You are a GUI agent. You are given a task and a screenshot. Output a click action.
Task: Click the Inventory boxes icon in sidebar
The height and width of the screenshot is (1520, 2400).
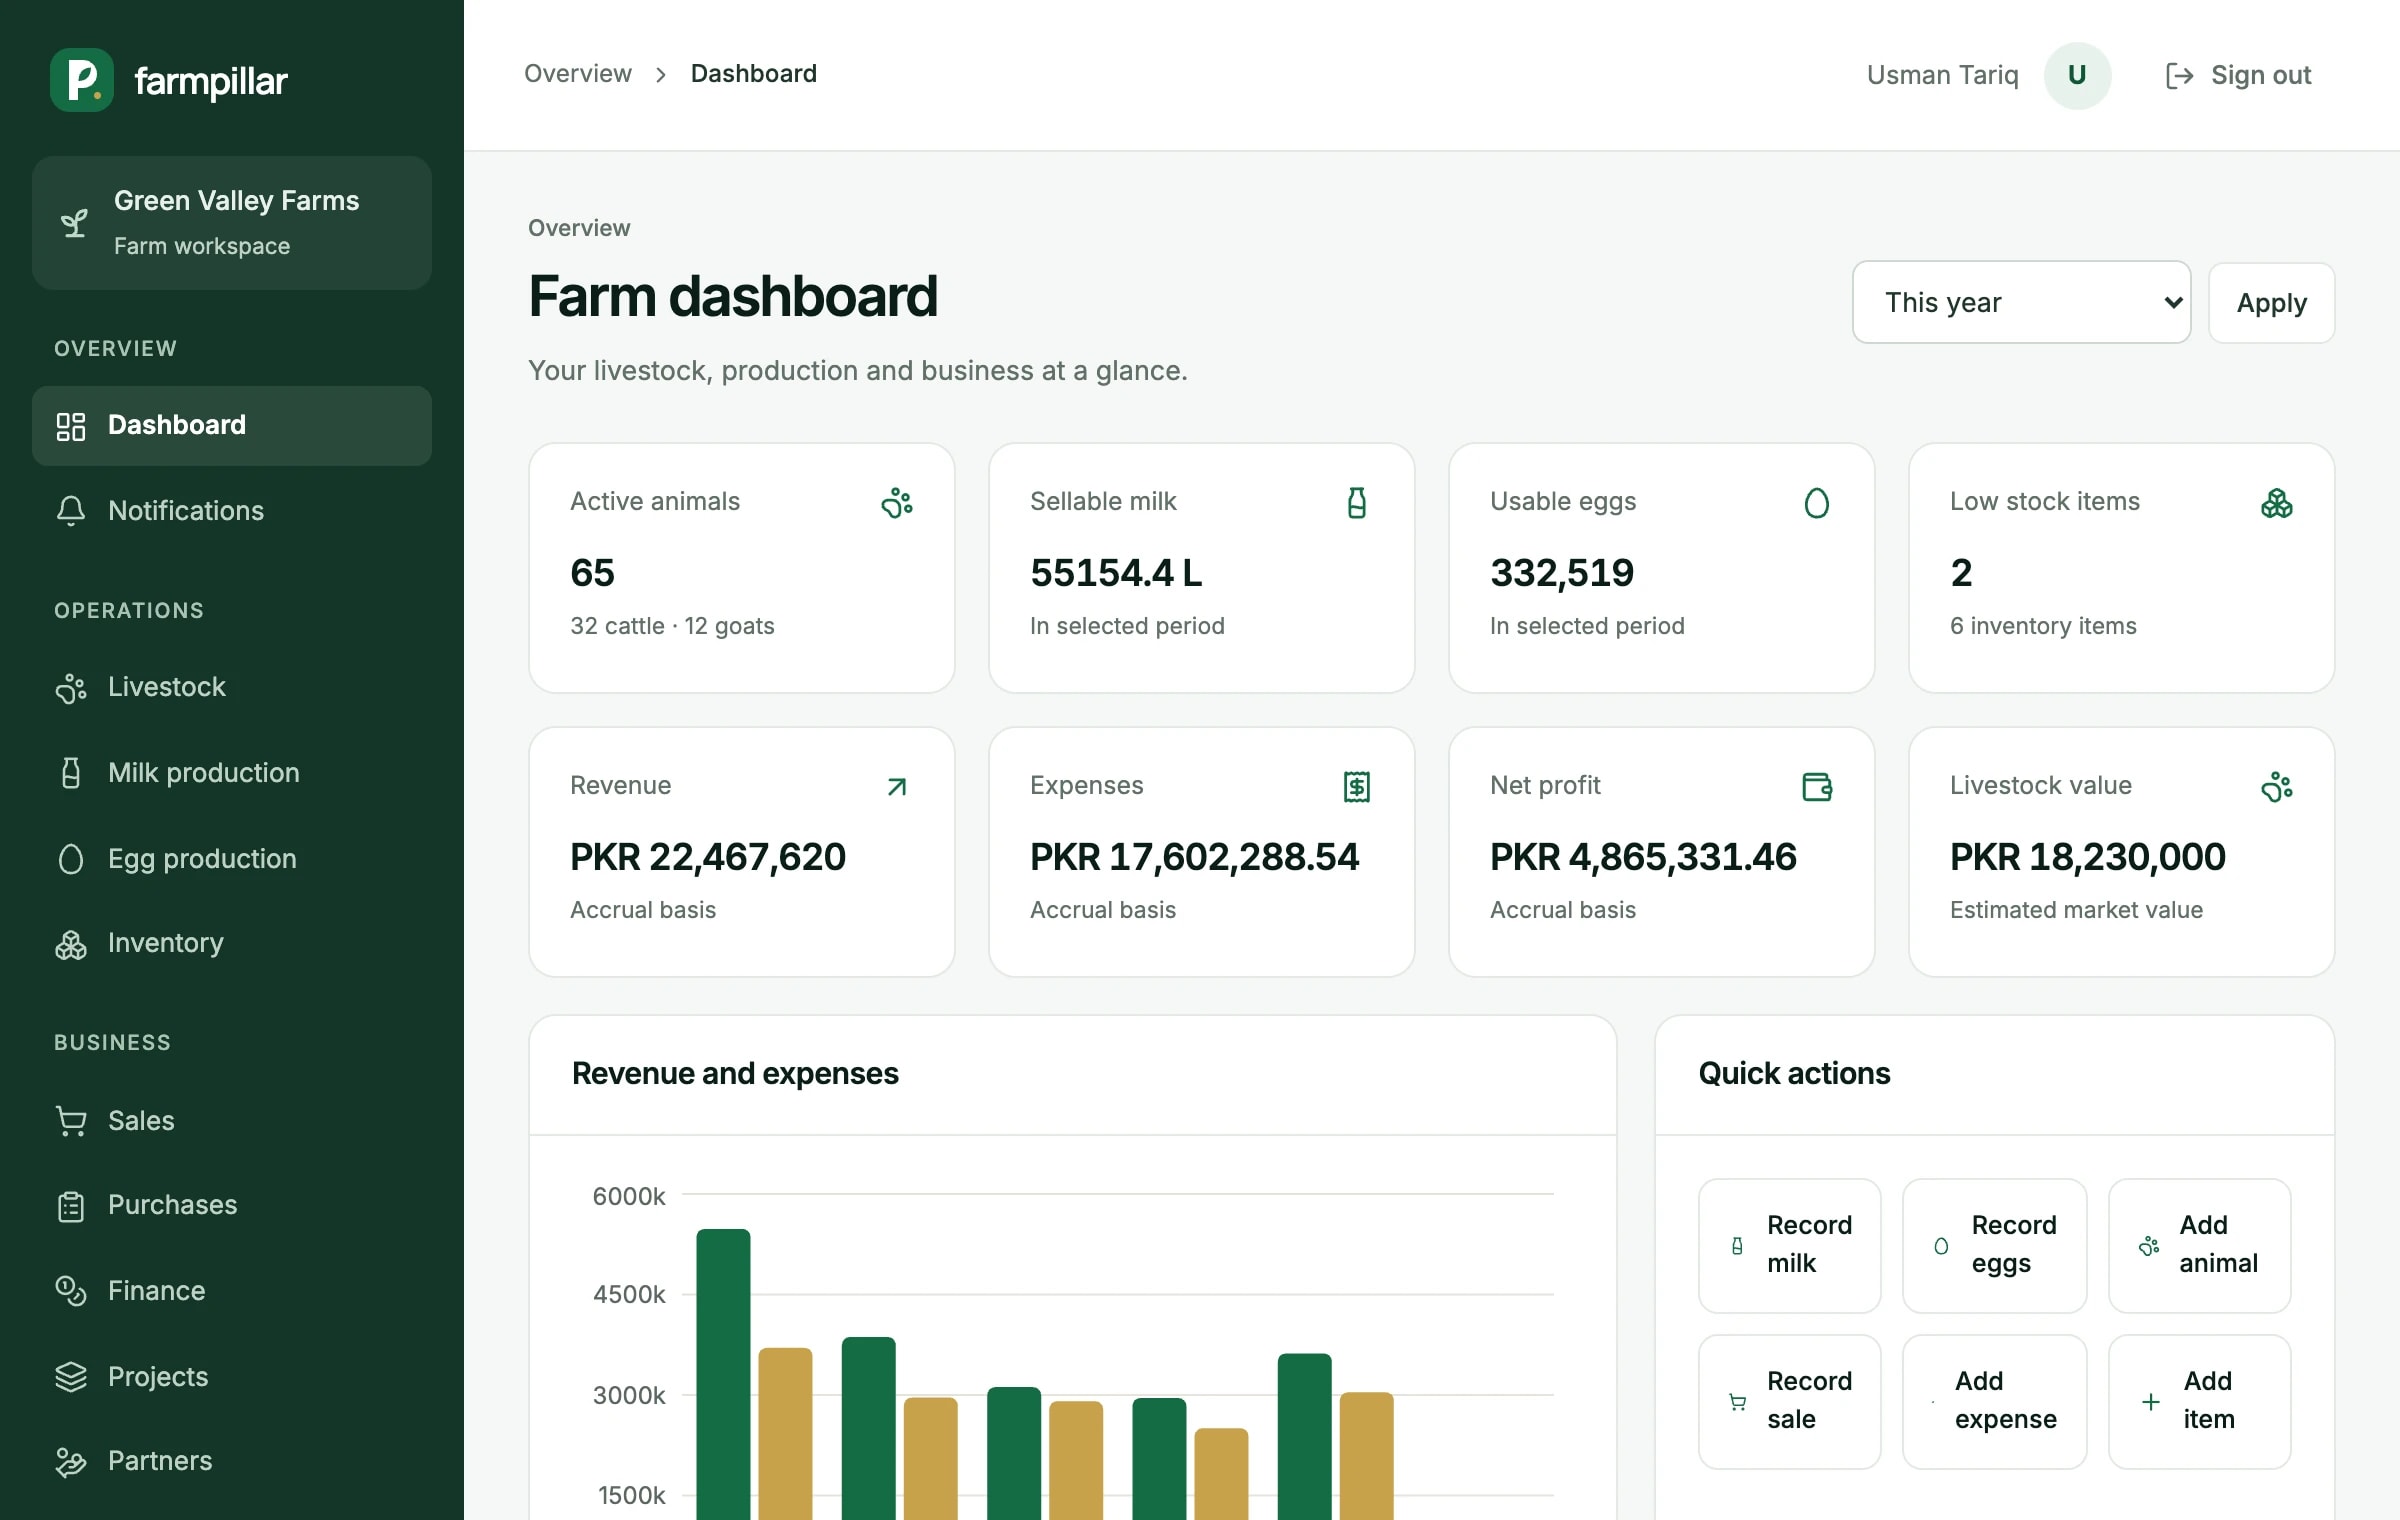point(71,944)
